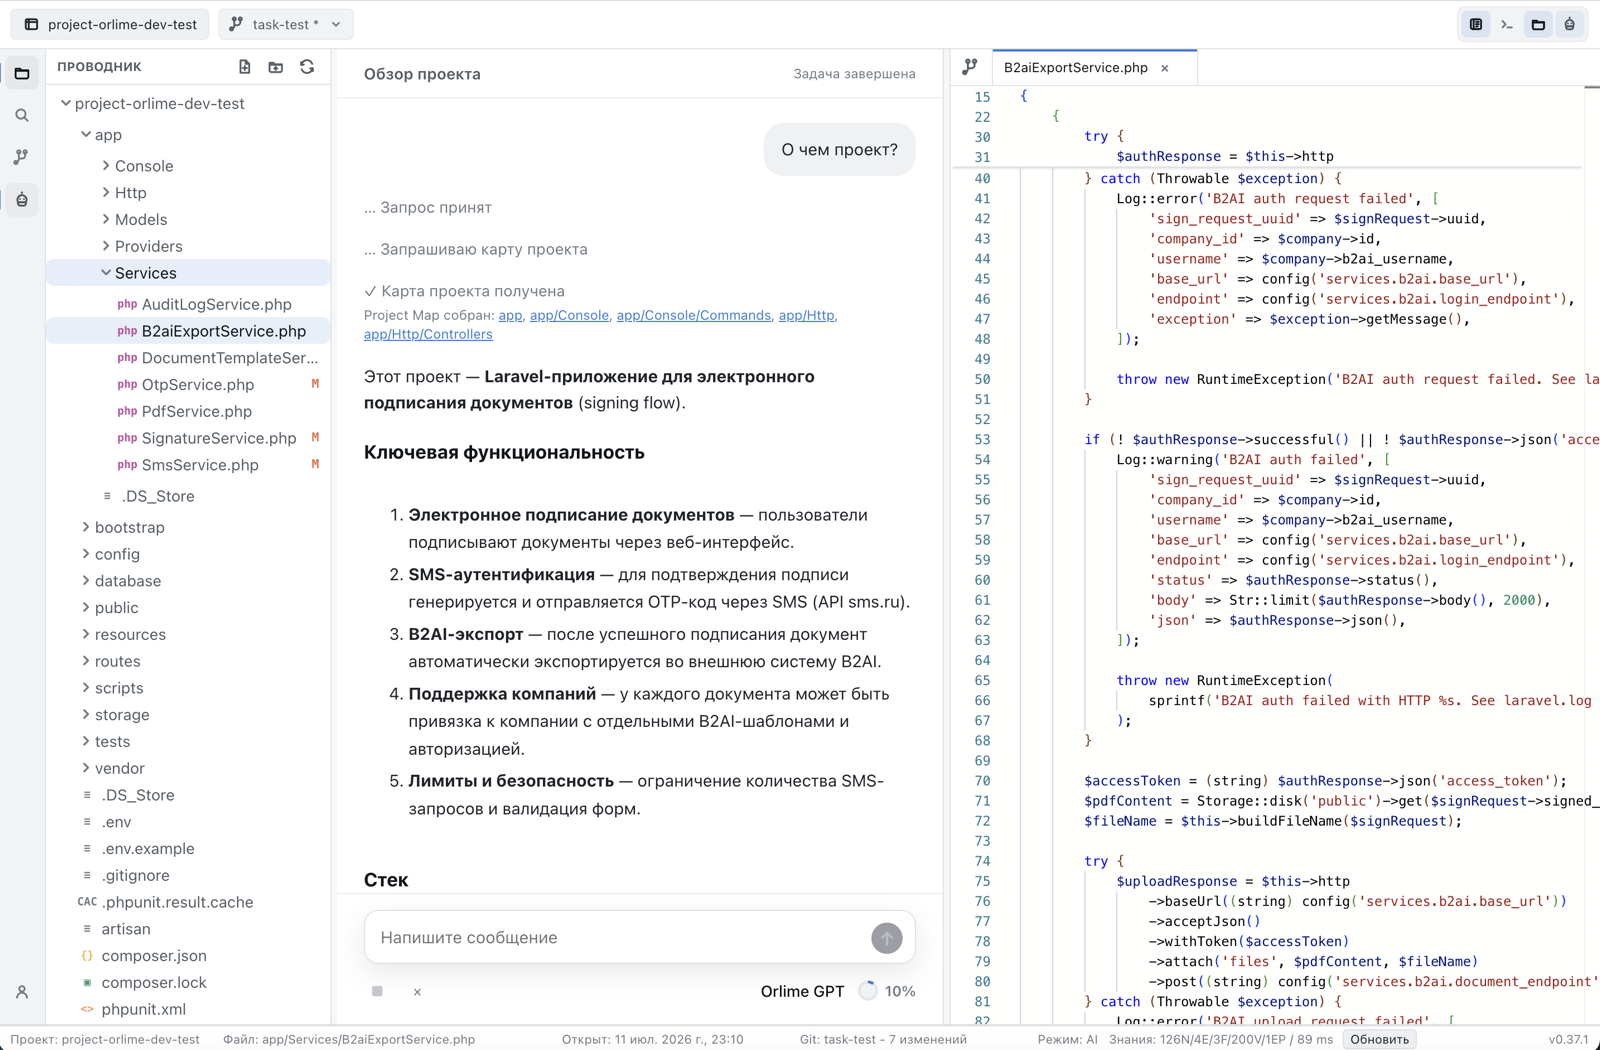Click the О чем проект? chat bubble

pos(839,150)
